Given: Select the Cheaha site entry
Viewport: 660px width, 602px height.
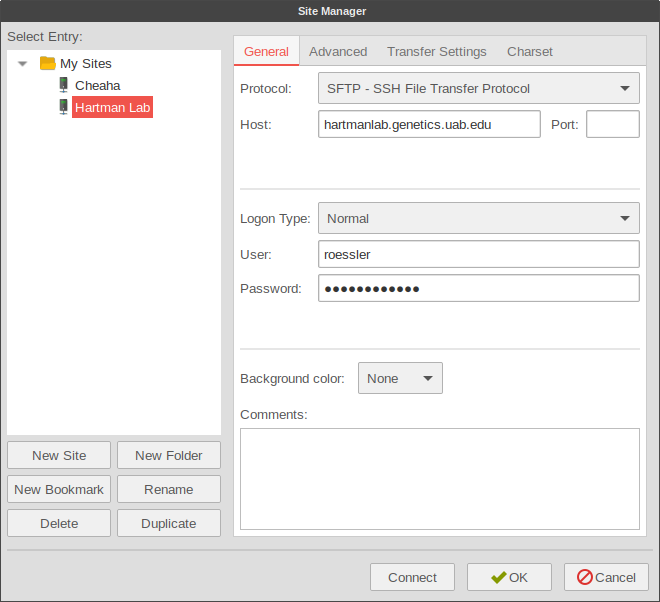Looking at the screenshot, I should click(x=97, y=85).
